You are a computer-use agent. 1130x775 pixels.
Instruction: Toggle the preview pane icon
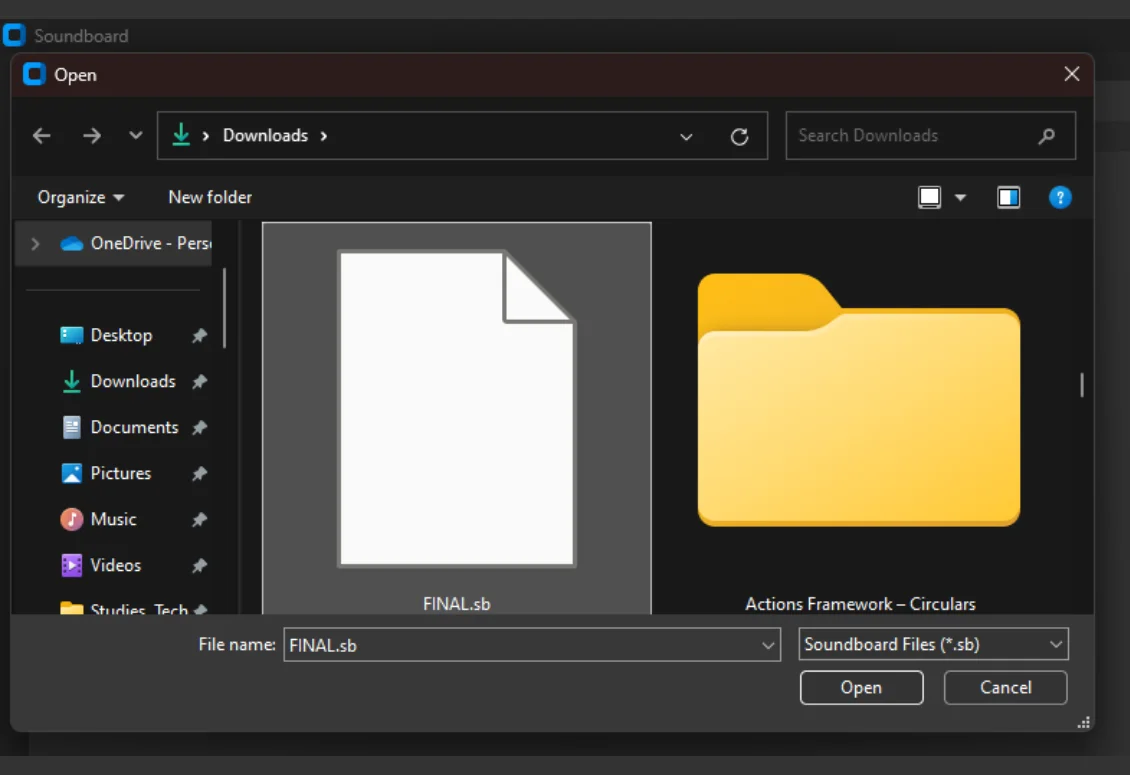[1008, 198]
